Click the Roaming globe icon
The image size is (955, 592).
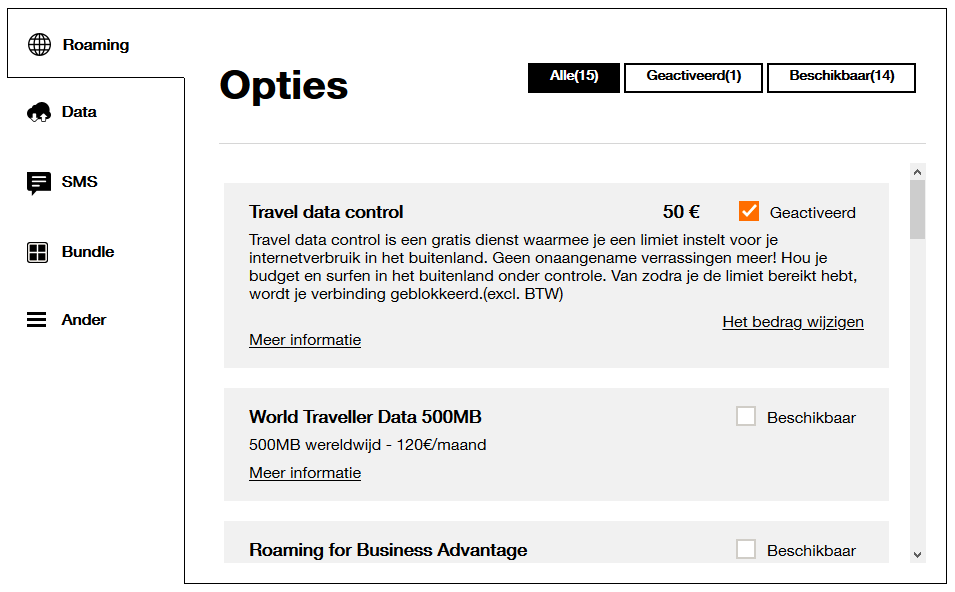[39, 45]
